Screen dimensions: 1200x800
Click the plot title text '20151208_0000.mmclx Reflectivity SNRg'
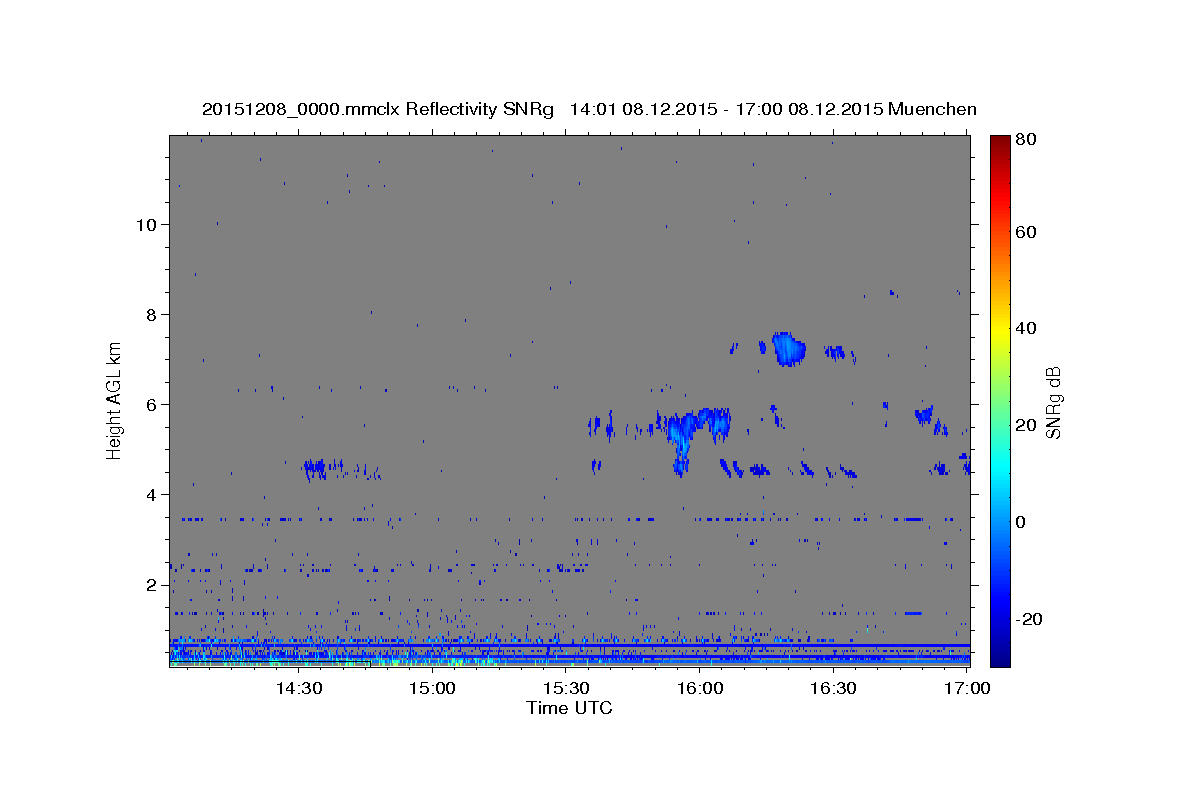378,109
